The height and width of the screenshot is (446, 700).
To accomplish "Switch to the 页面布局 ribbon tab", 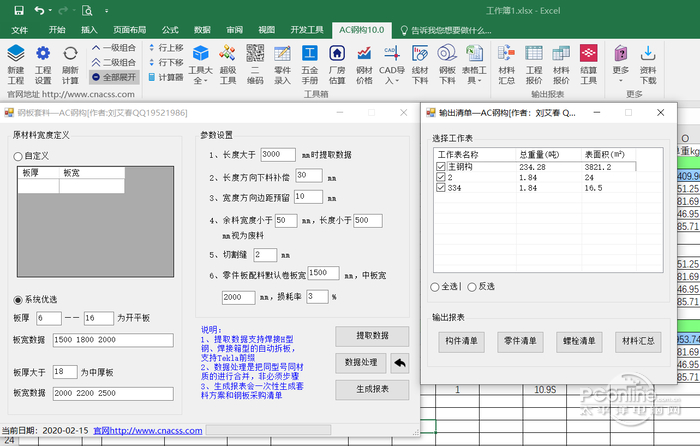I will 133,30.
